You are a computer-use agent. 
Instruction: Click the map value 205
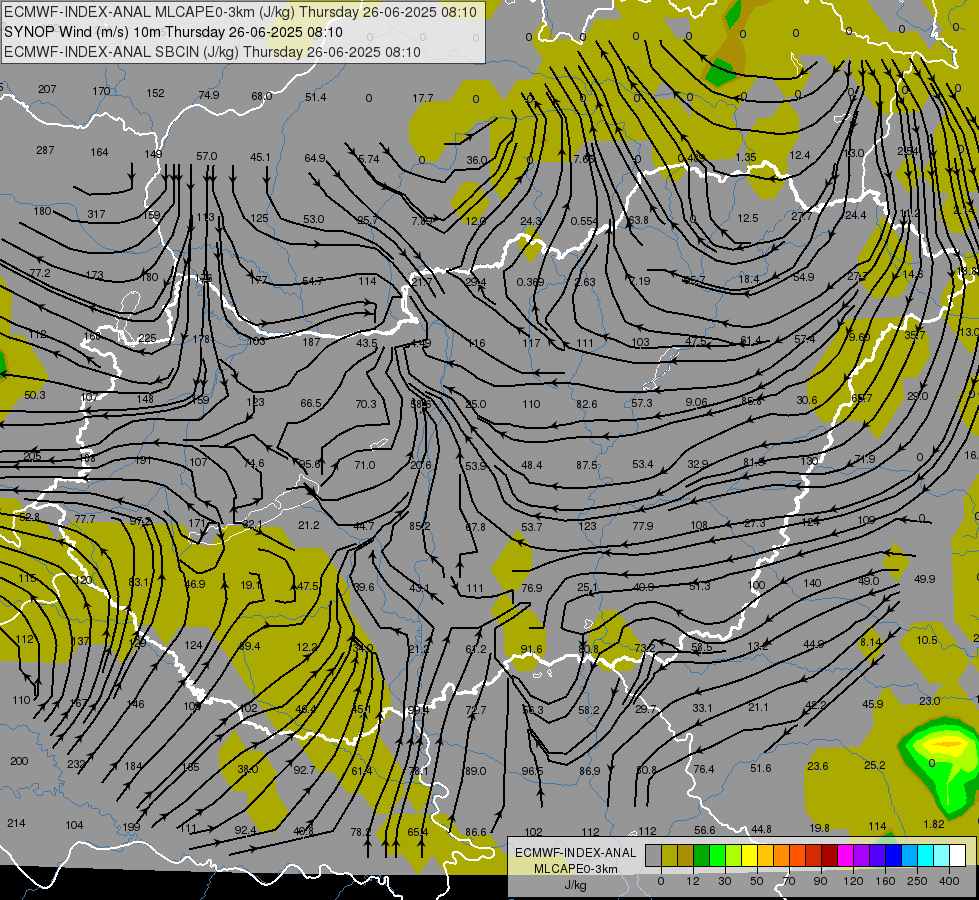pos(32,456)
